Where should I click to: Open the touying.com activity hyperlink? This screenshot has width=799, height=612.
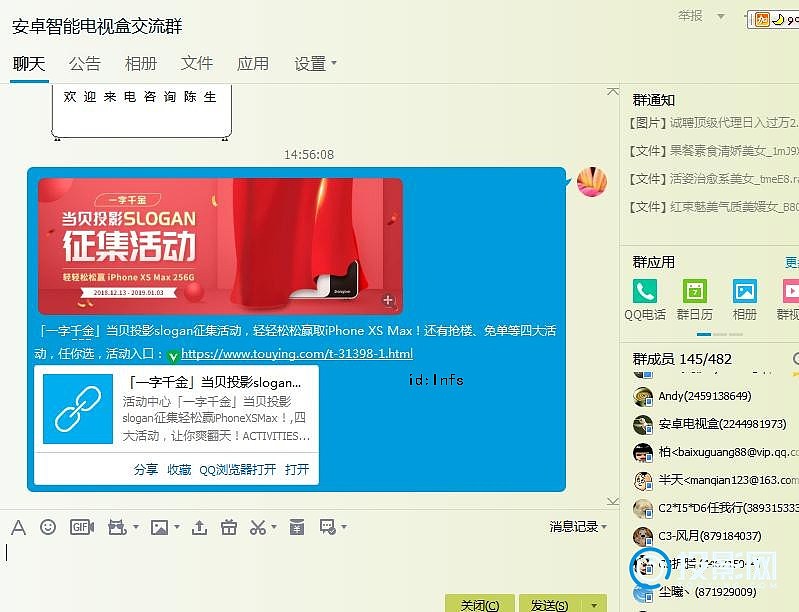point(297,354)
